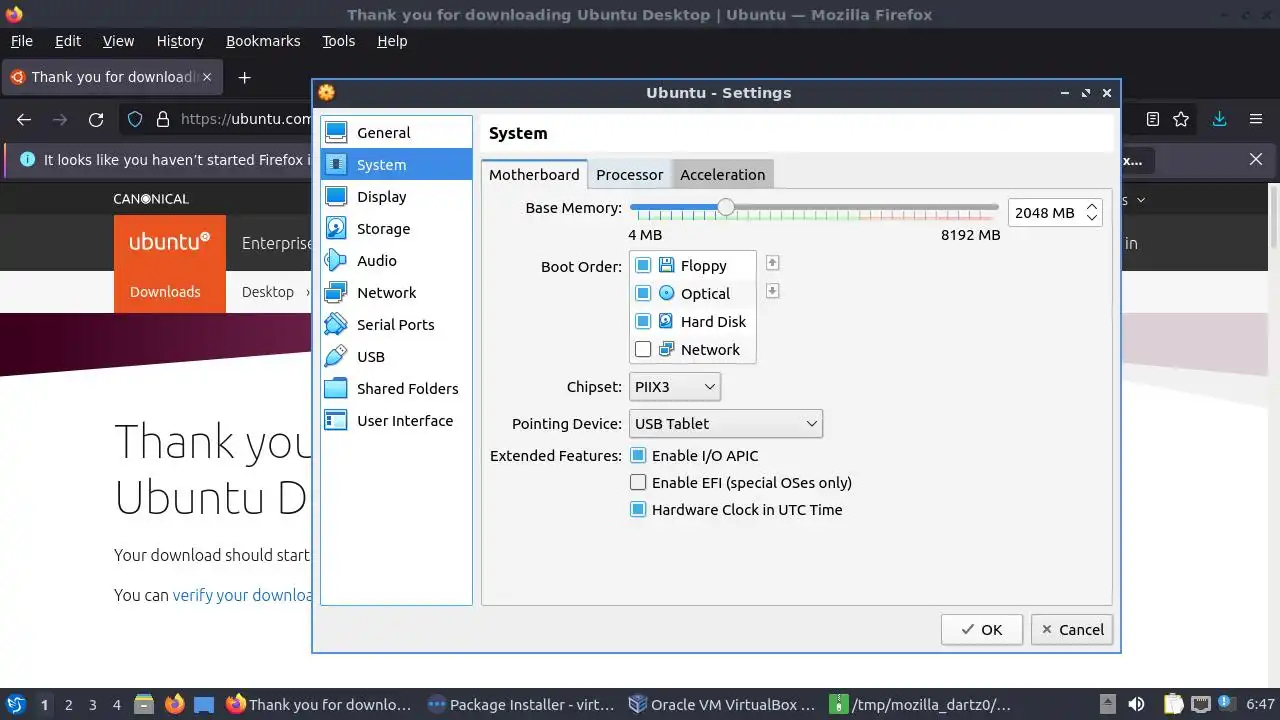Screen dimensions: 1280x720
Task: Open file manager icon in taskbar
Action: [x=143, y=704]
